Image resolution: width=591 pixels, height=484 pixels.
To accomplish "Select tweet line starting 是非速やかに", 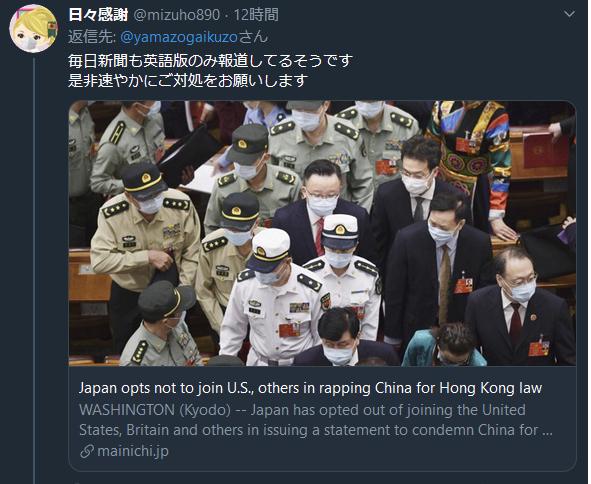I will 188,80.
